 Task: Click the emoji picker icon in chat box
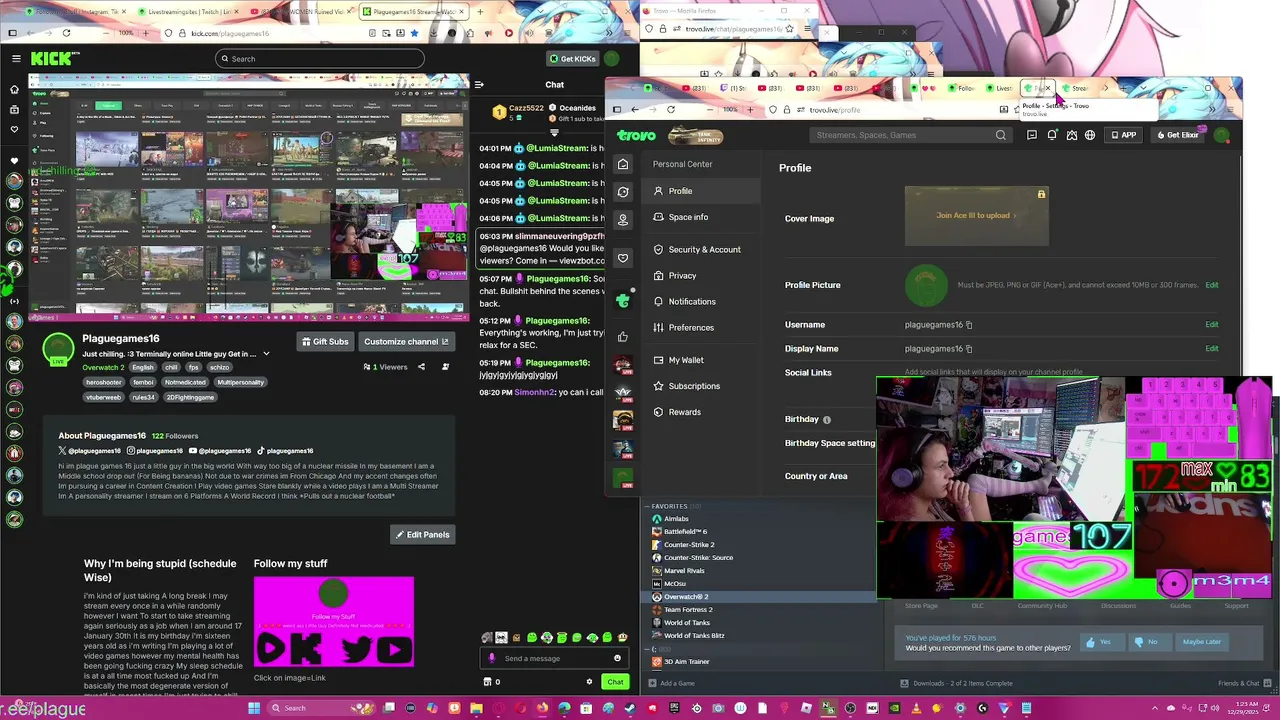coord(617,658)
